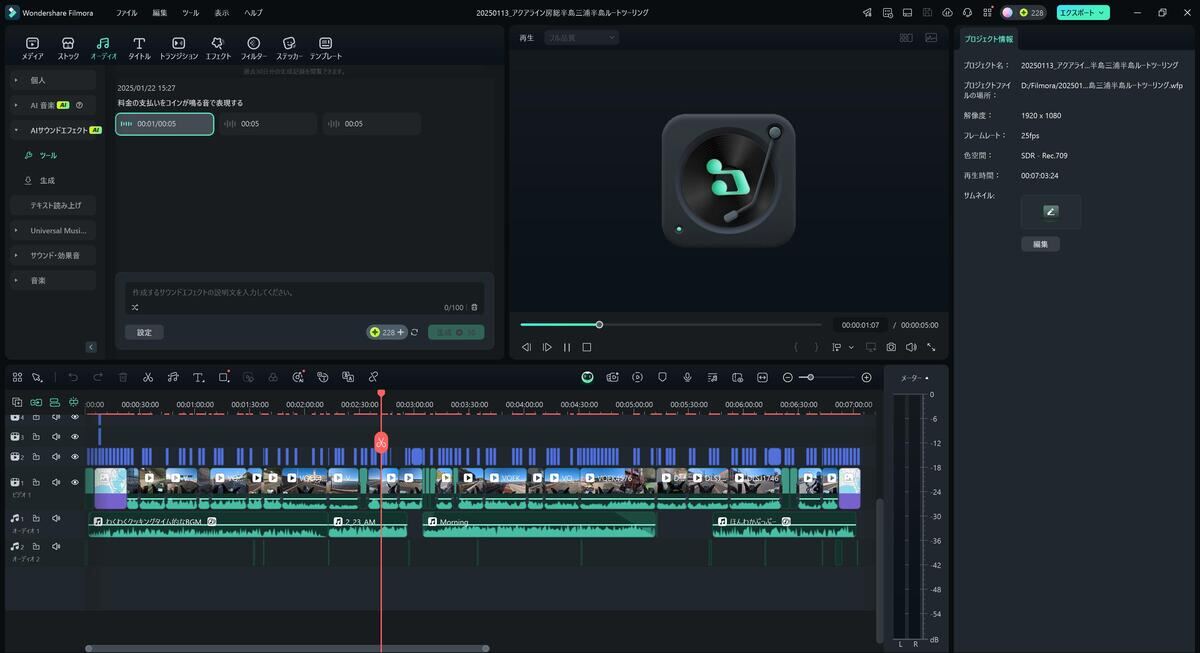Click the AI music help question icon
1200x653 pixels.
(x=79, y=105)
